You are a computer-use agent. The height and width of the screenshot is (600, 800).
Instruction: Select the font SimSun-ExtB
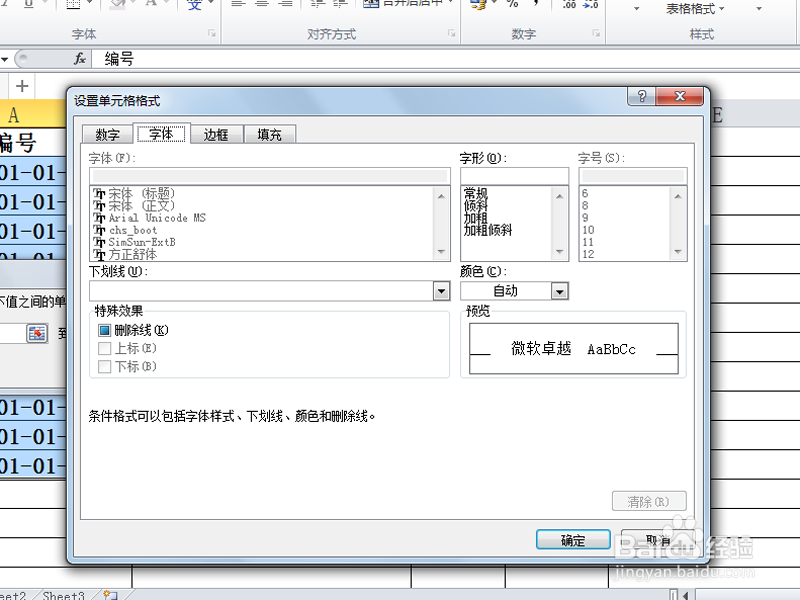(142, 242)
